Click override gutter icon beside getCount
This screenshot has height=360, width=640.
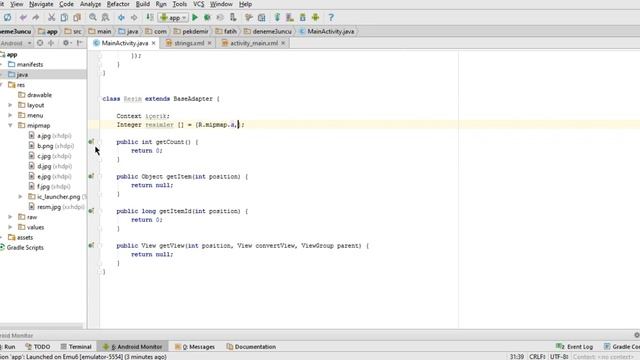91,142
